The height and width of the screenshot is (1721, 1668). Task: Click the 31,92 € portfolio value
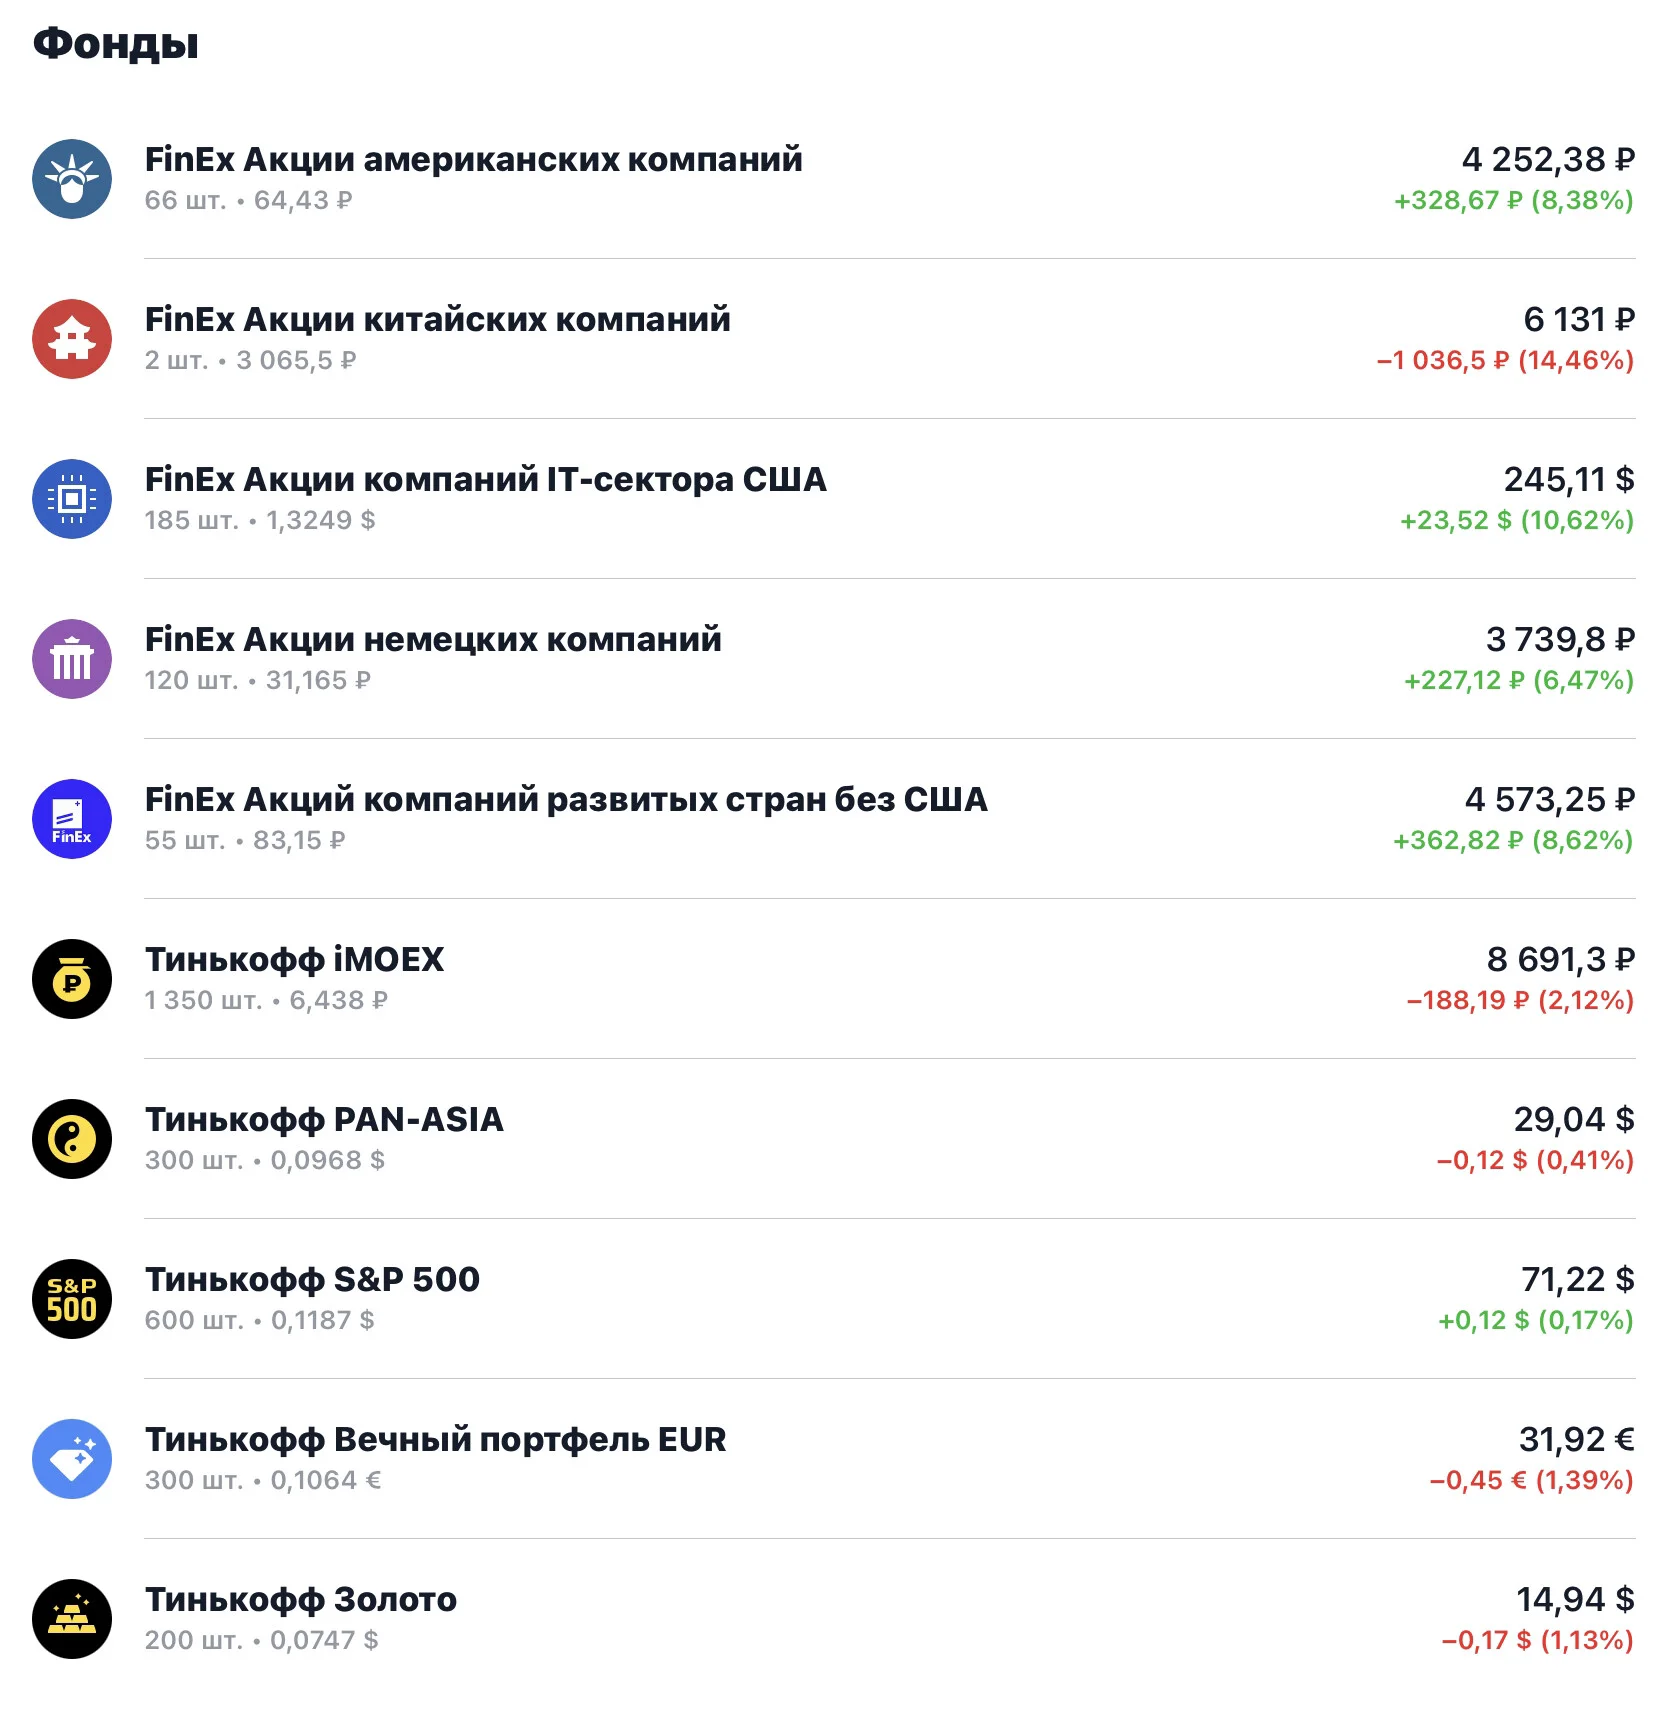click(1576, 1439)
